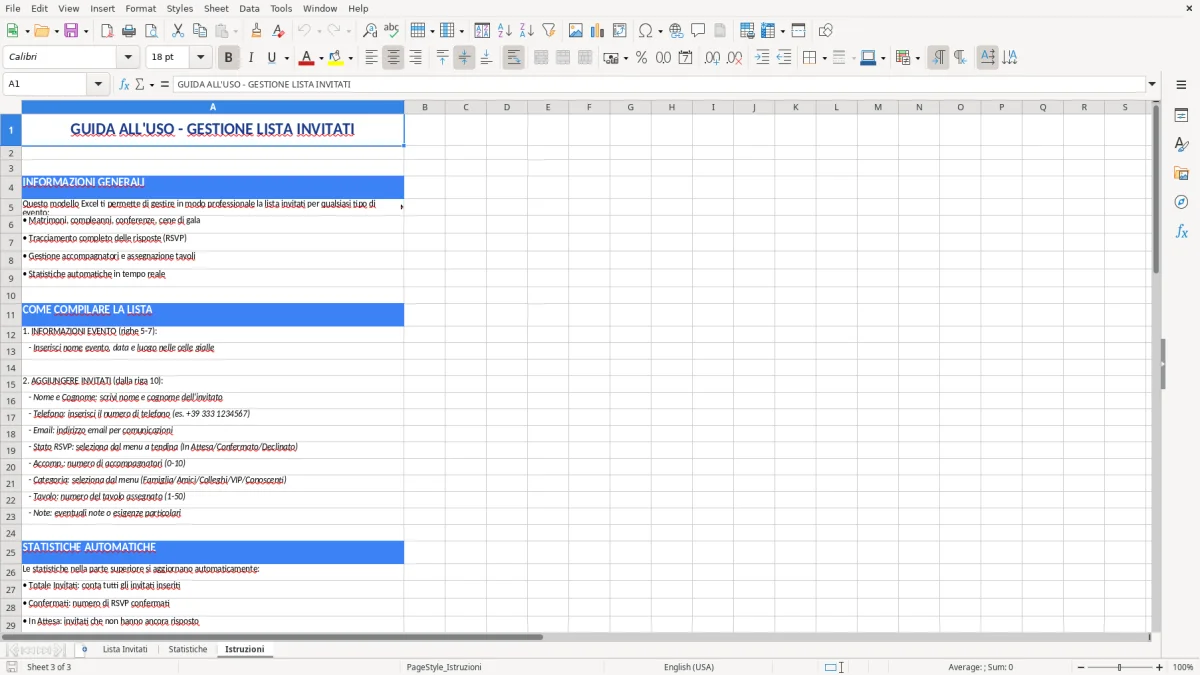Open the Data menu
This screenshot has height=675, width=1200.
[248, 8]
